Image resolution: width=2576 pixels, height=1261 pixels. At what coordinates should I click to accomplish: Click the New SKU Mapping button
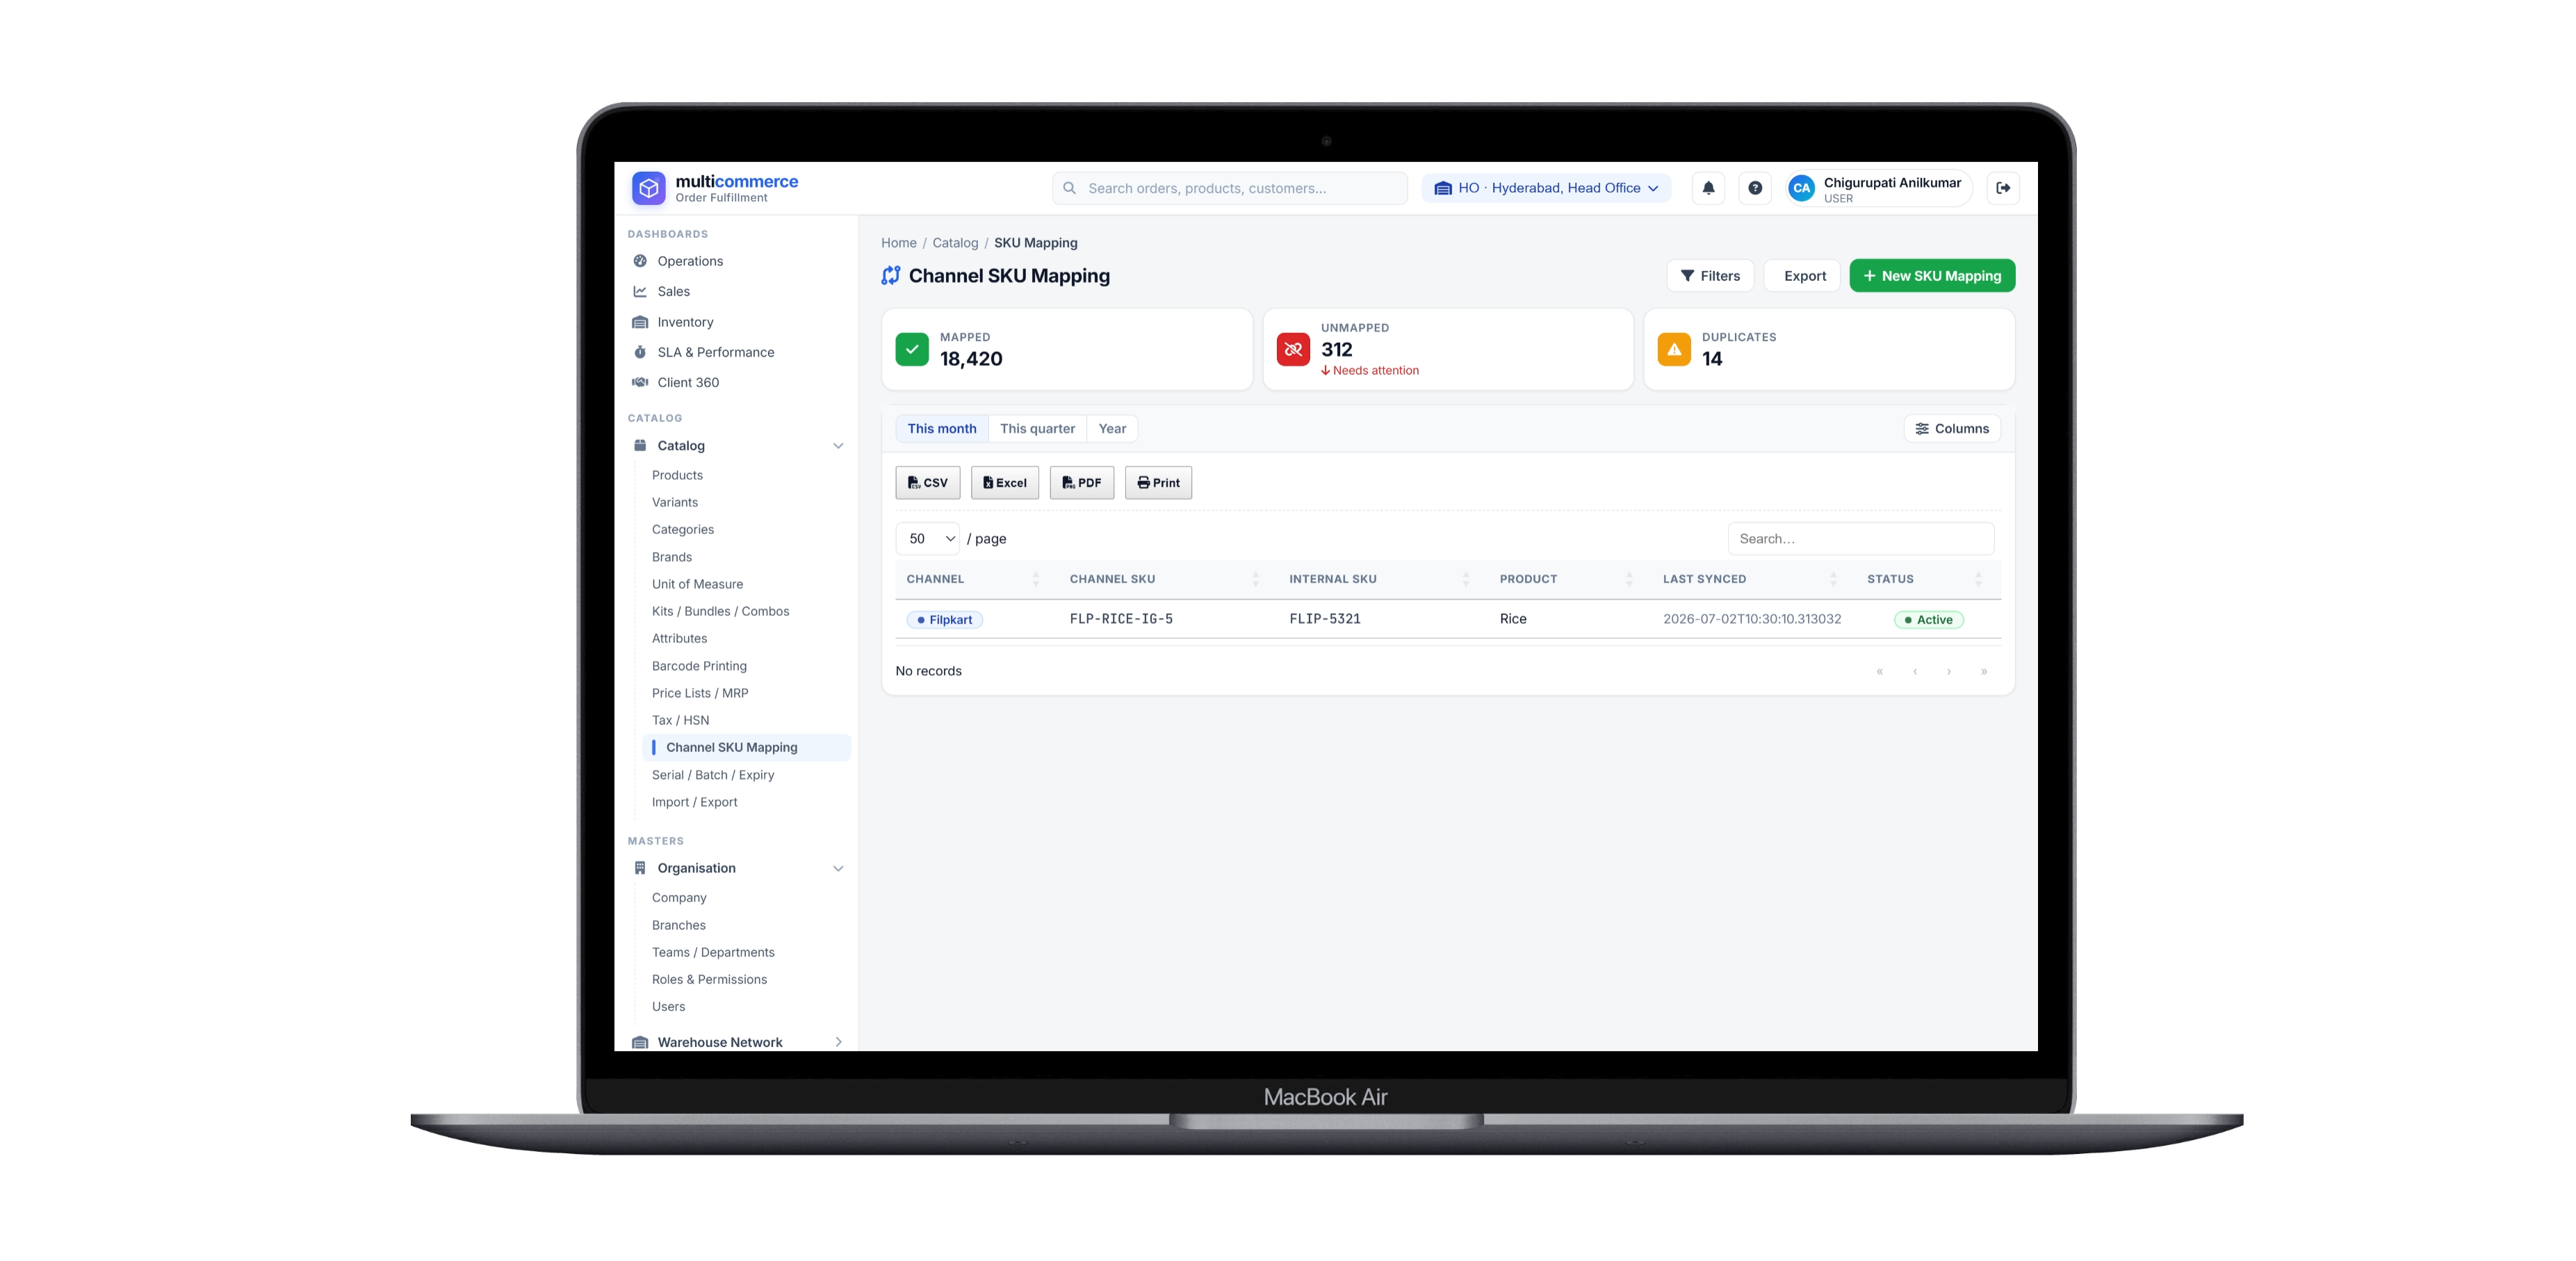point(1932,276)
